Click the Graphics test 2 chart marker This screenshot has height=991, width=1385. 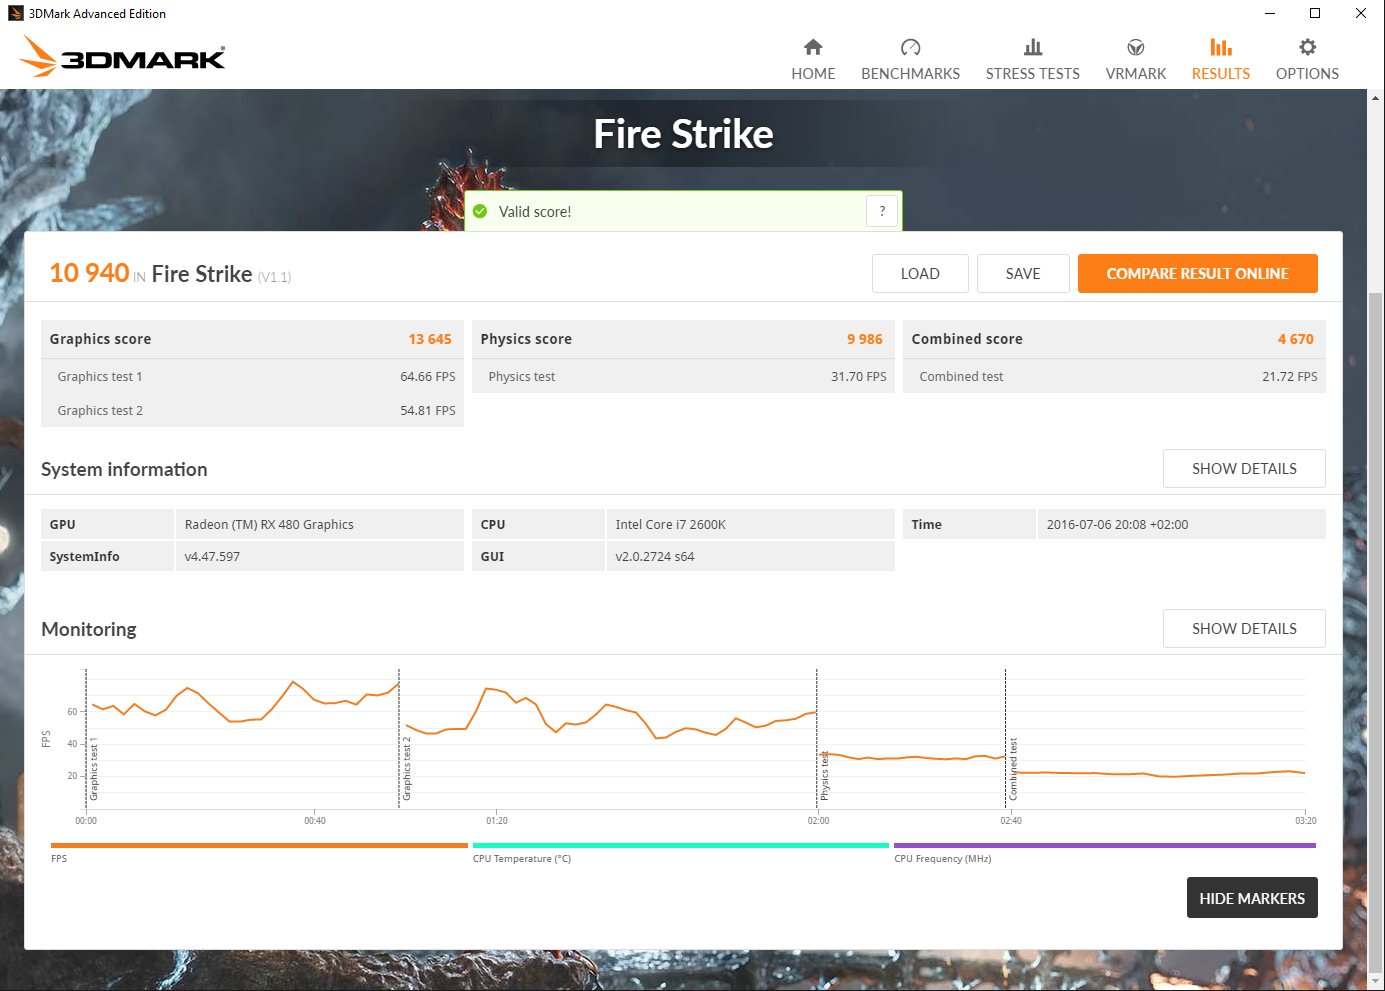407,769
